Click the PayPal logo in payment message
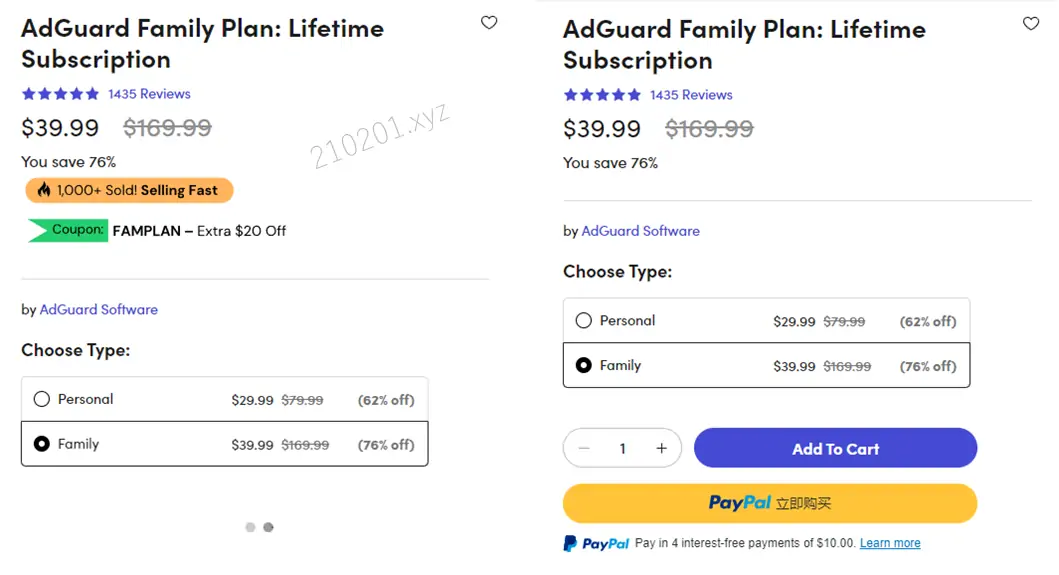The height and width of the screenshot is (575, 1059). (596, 544)
